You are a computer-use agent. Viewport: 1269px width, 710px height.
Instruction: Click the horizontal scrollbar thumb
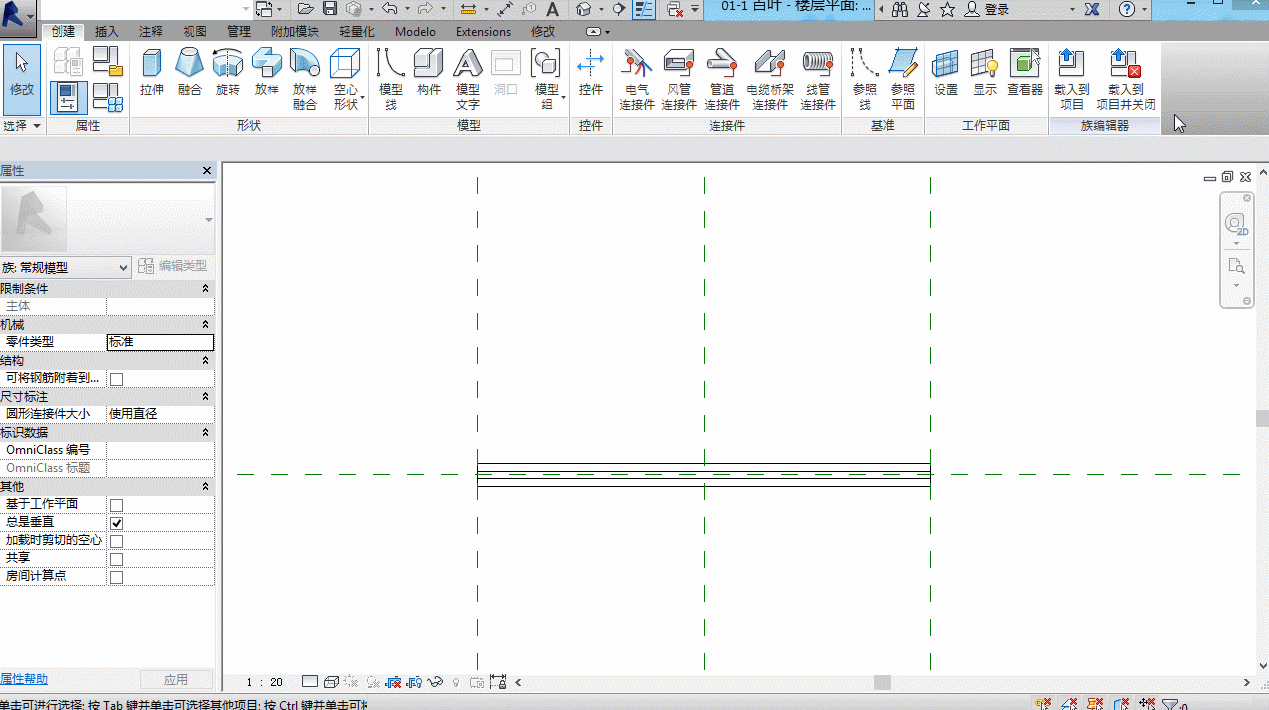[x=882, y=682]
